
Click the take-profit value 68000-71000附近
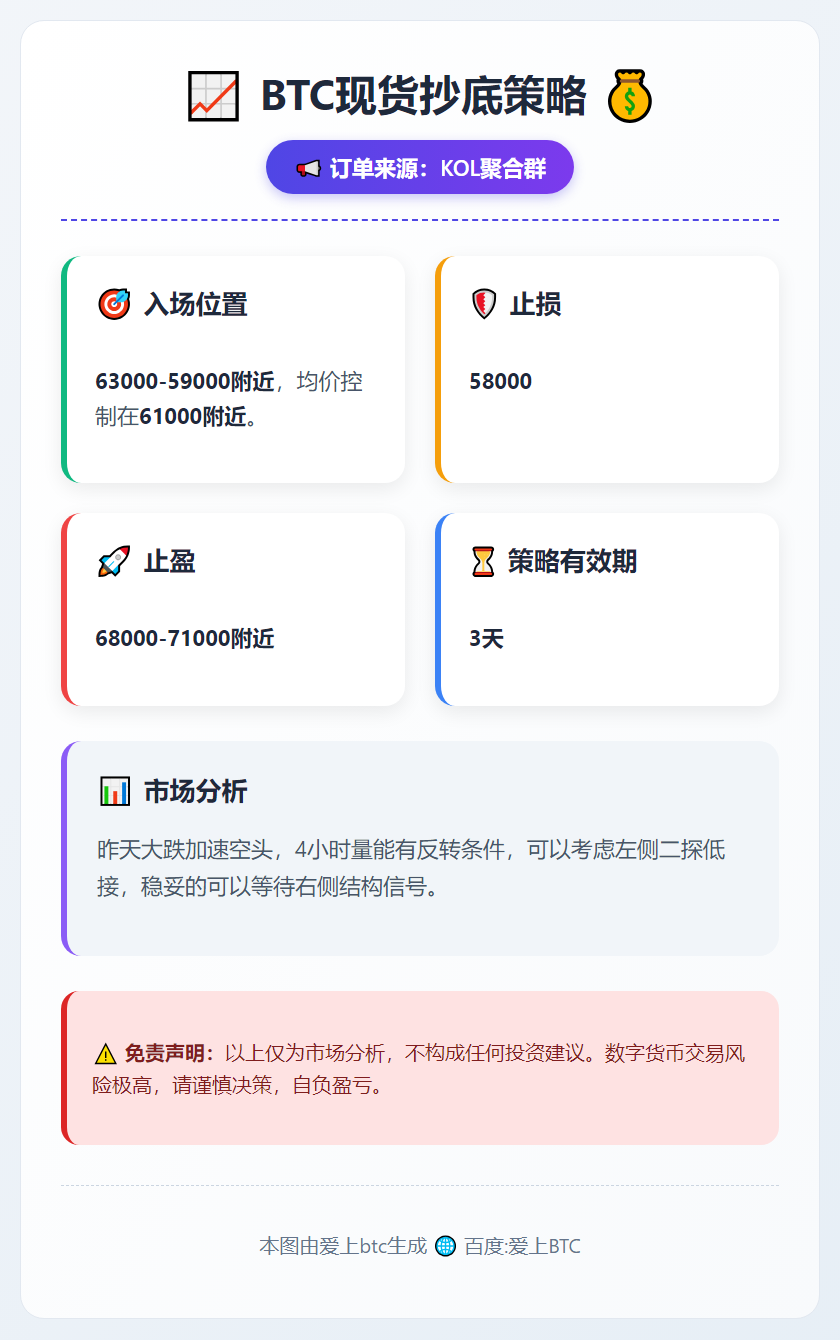[185, 639]
